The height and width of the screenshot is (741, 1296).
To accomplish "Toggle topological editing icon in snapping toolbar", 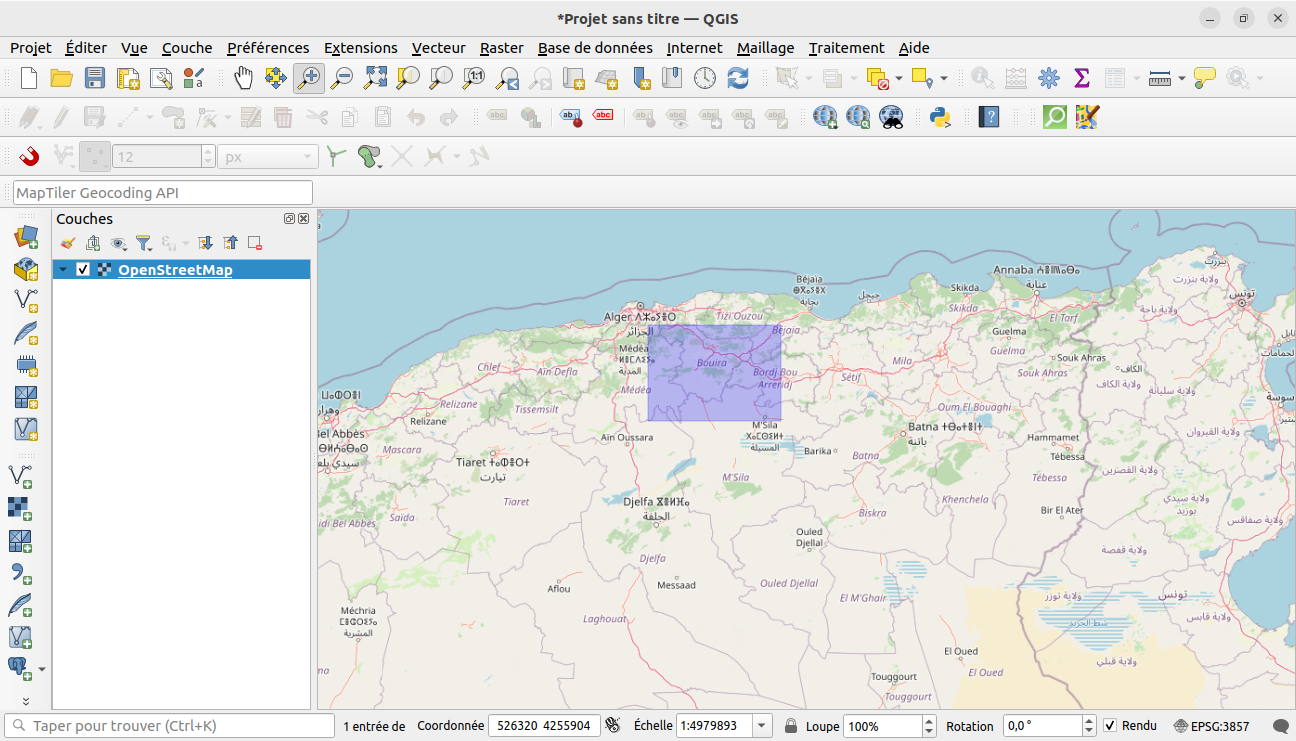I will (336, 156).
